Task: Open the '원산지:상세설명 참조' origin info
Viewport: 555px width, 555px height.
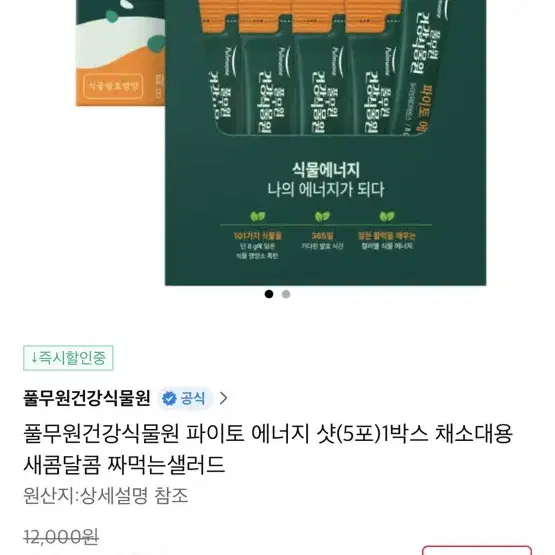Action: pos(105,496)
